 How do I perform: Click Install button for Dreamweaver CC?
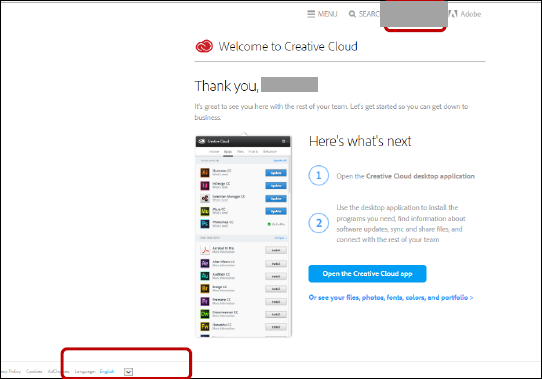point(276,314)
